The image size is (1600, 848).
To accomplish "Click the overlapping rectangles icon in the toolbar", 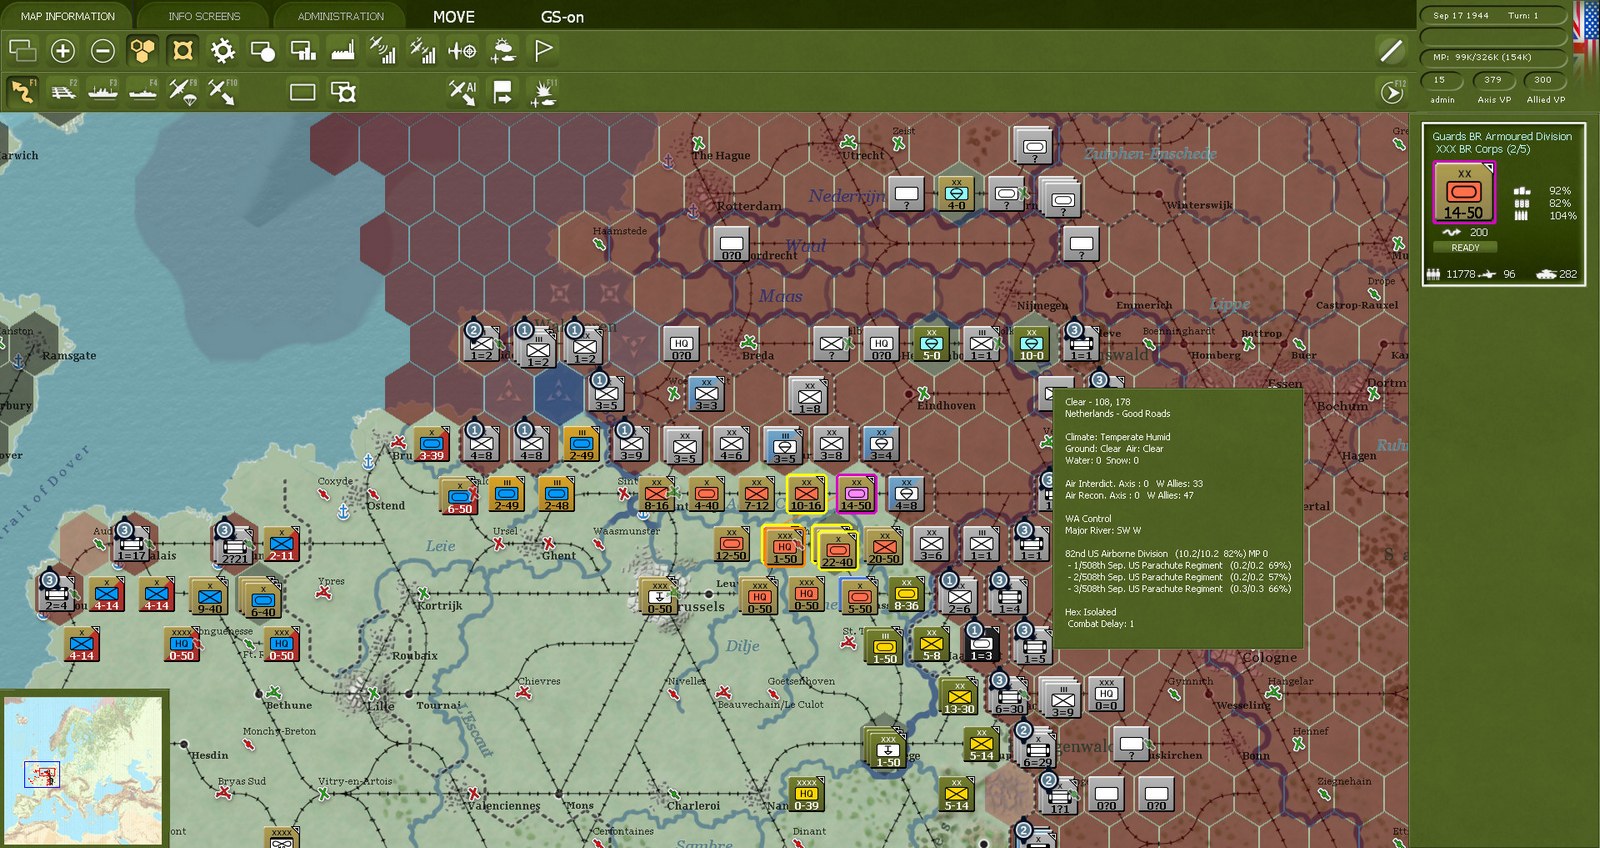I will point(22,50).
